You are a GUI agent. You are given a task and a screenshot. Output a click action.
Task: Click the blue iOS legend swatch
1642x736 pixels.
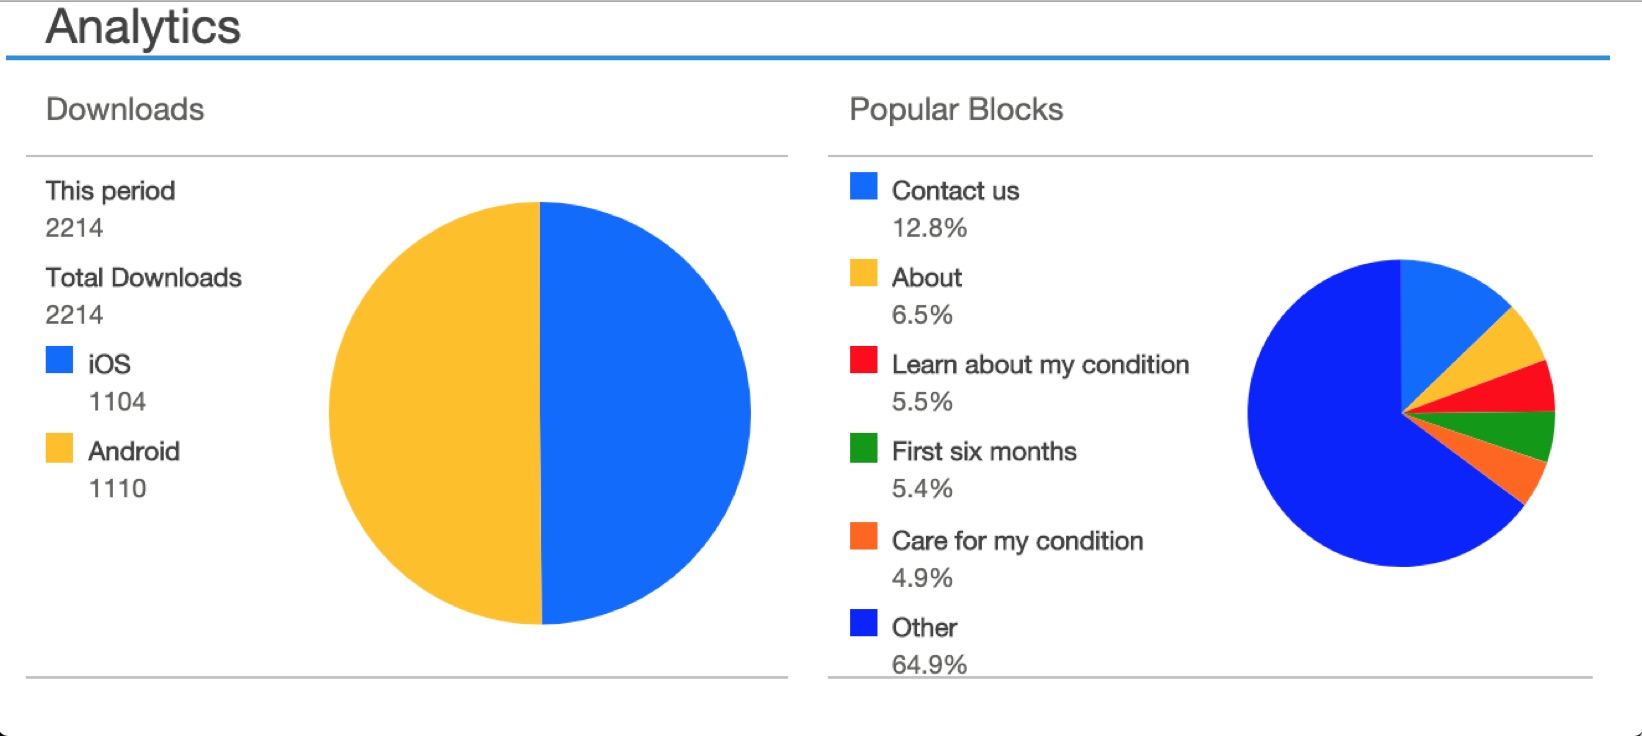60,360
